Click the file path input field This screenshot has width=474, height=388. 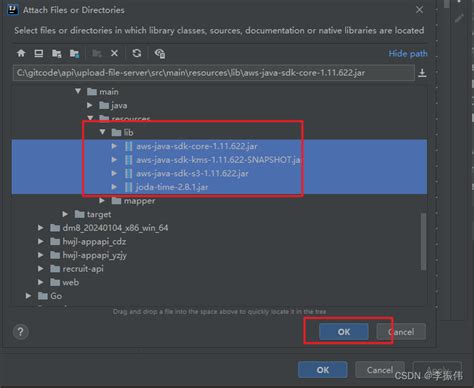pyautogui.click(x=213, y=73)
